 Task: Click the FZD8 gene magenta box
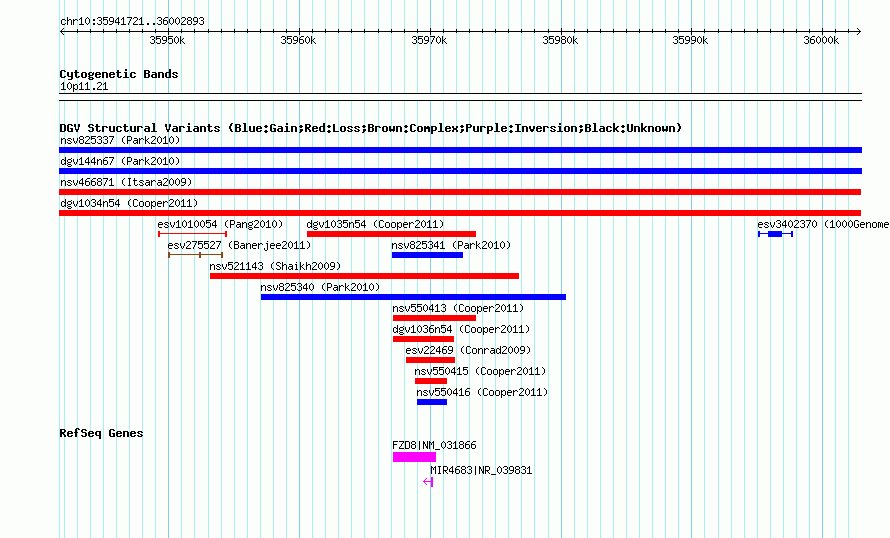[x=414, y=457]
